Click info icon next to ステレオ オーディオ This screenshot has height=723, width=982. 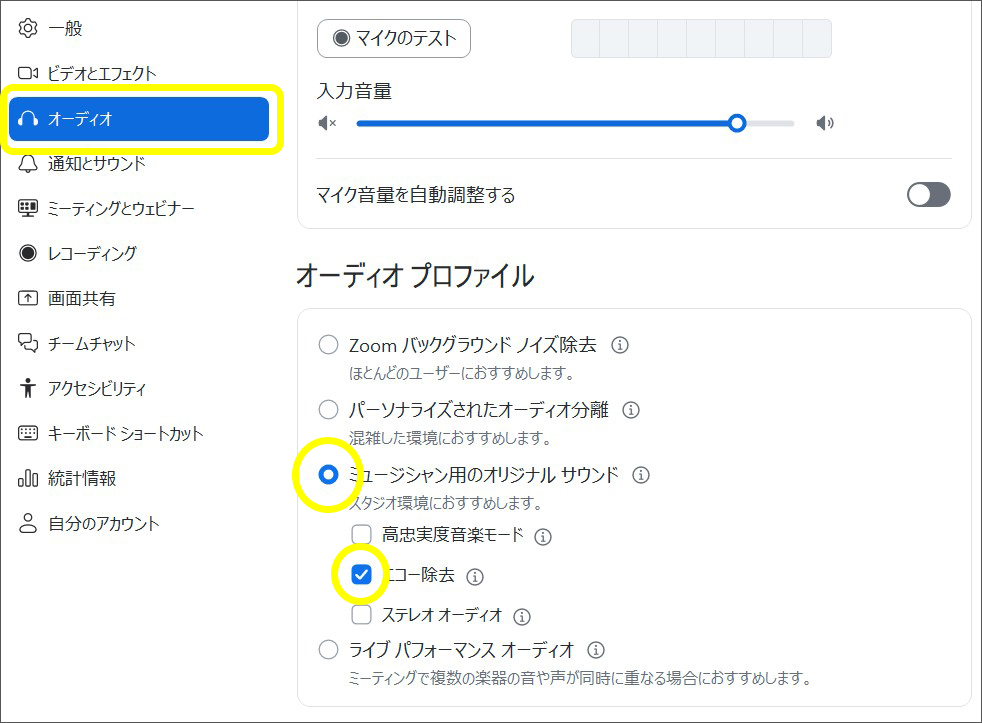tap(522, 616)
